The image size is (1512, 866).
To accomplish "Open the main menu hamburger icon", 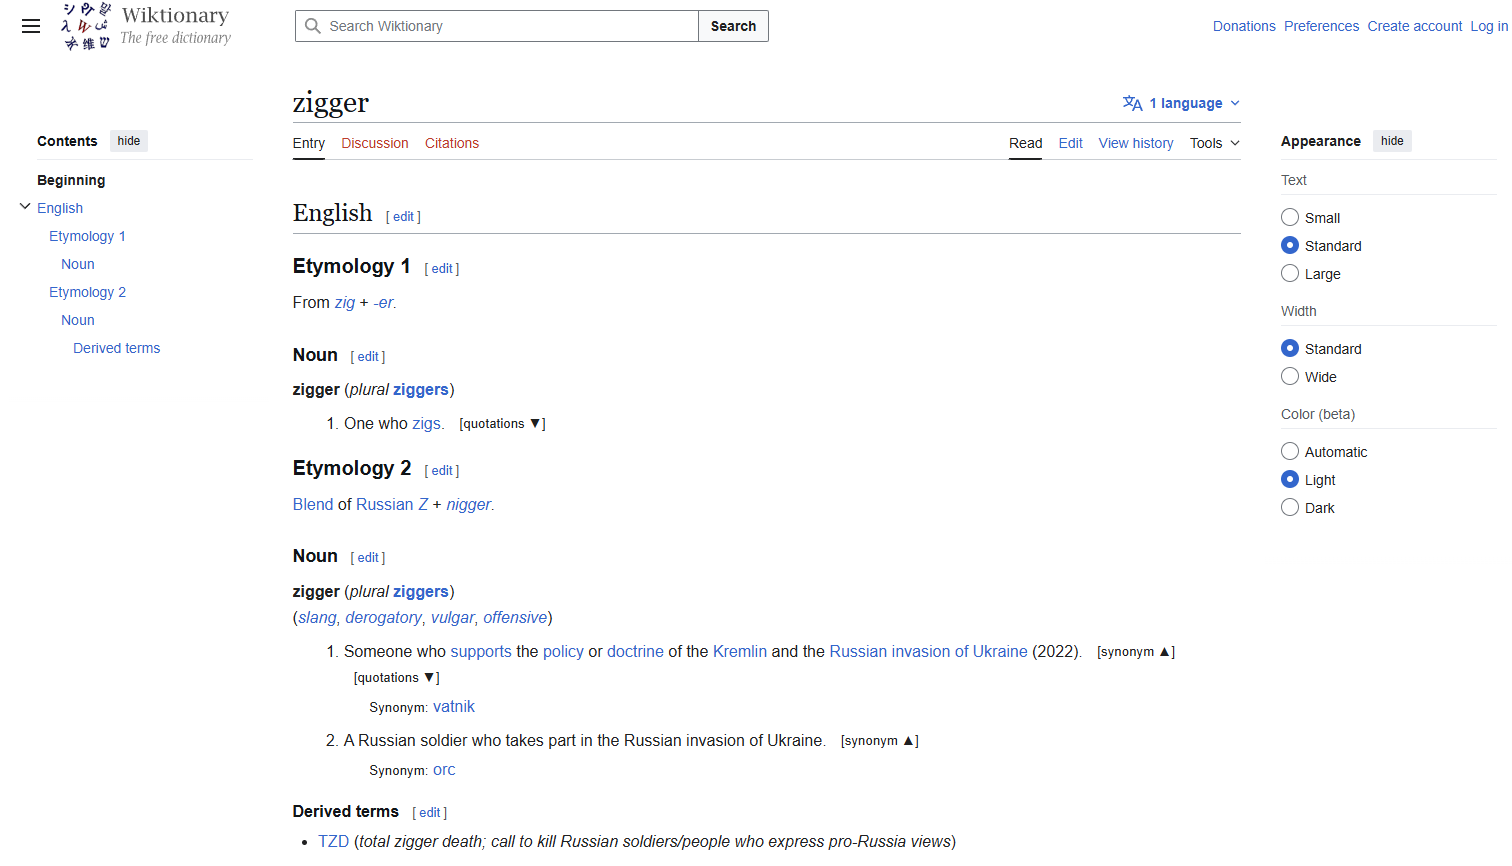I will [31, 26].
